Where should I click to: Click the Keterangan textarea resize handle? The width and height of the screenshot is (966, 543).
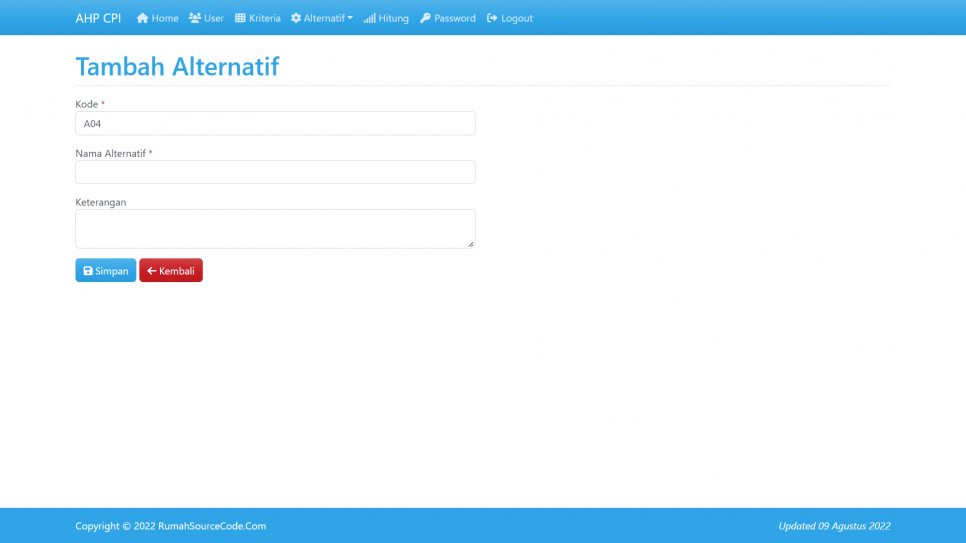coord(471,244)
